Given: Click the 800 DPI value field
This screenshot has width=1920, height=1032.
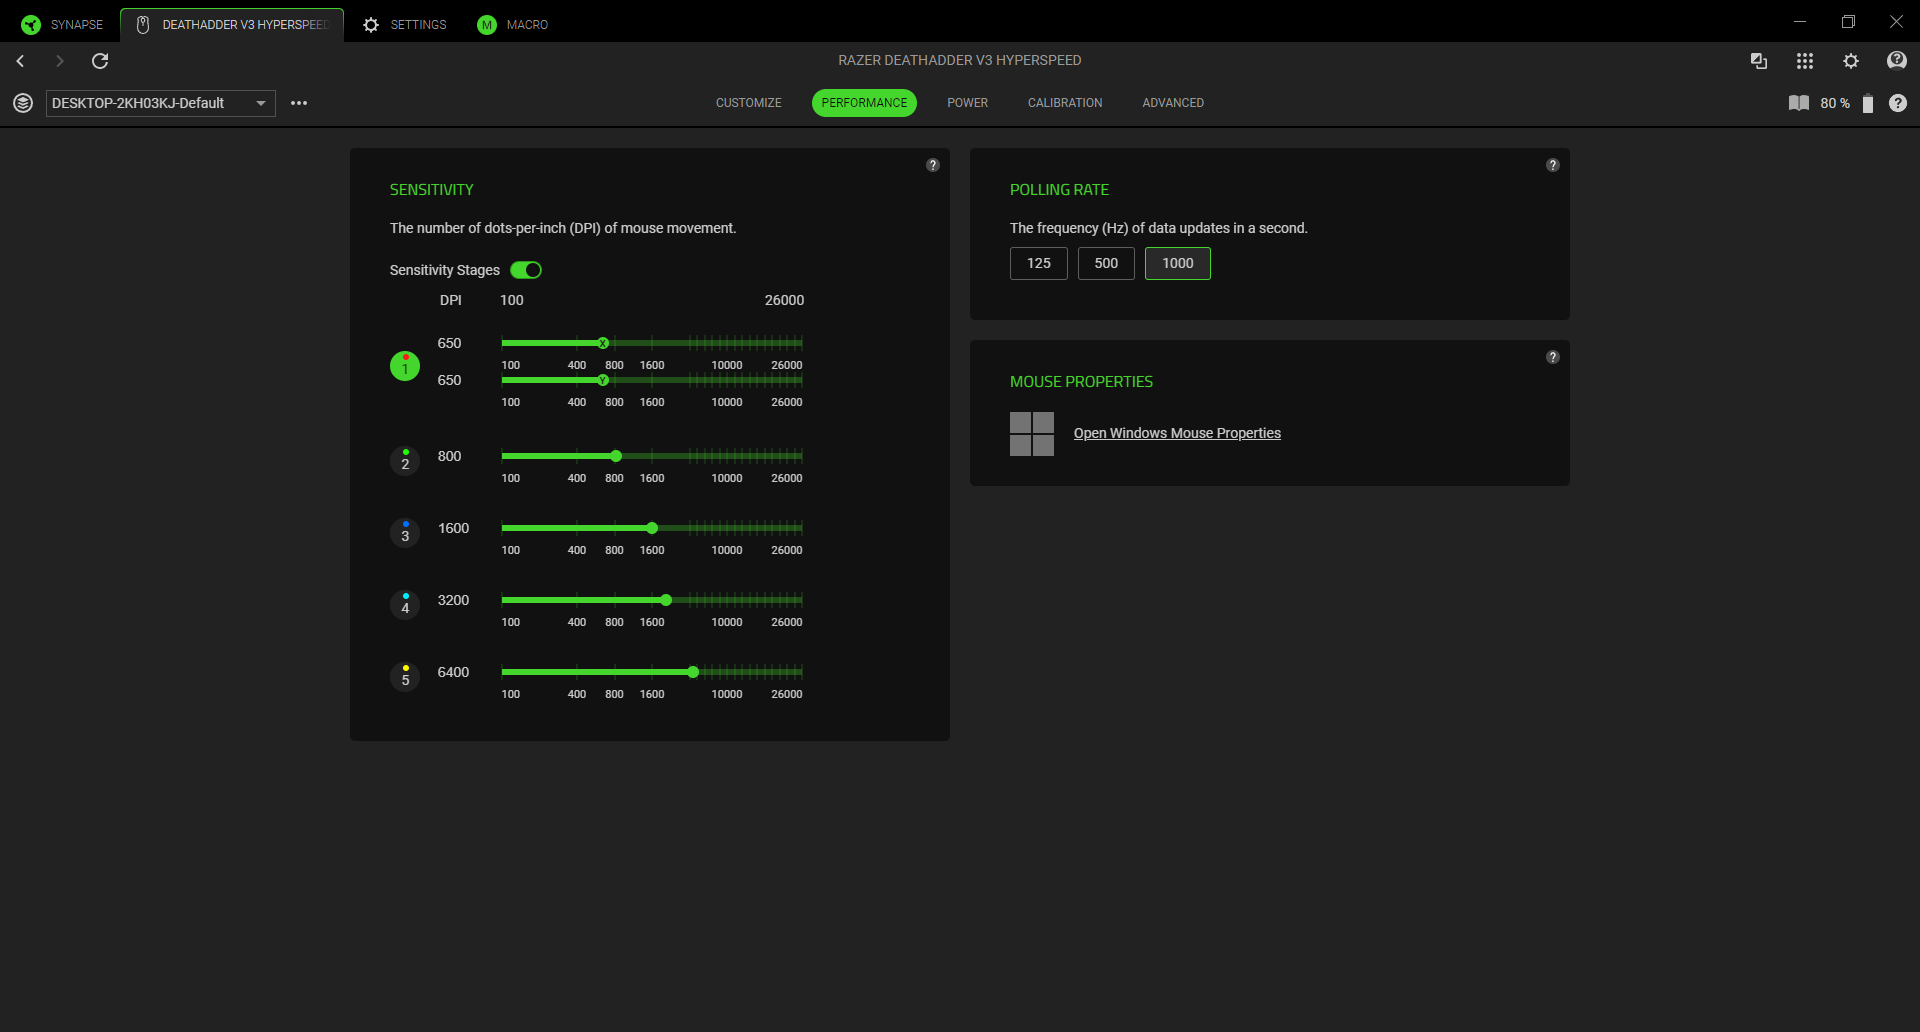Looking at the screenshot, I should click(449, 456).
